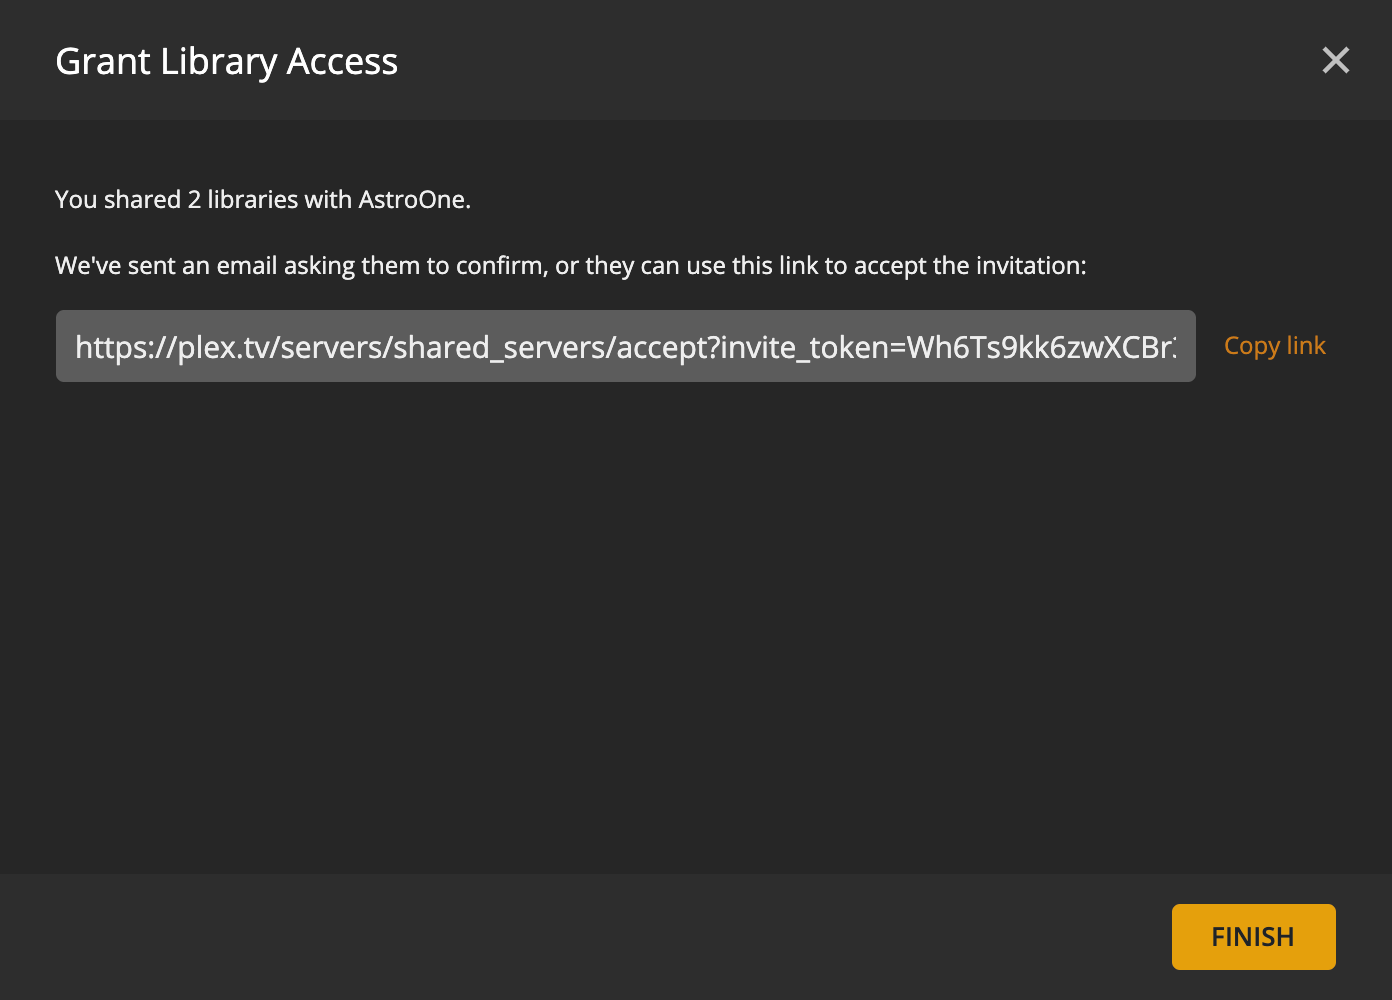Image resolution: width=1392 pixels, height=1000 pixels.
Task: Click the email confirmation instruction text
Action: (x=570, y=266)
